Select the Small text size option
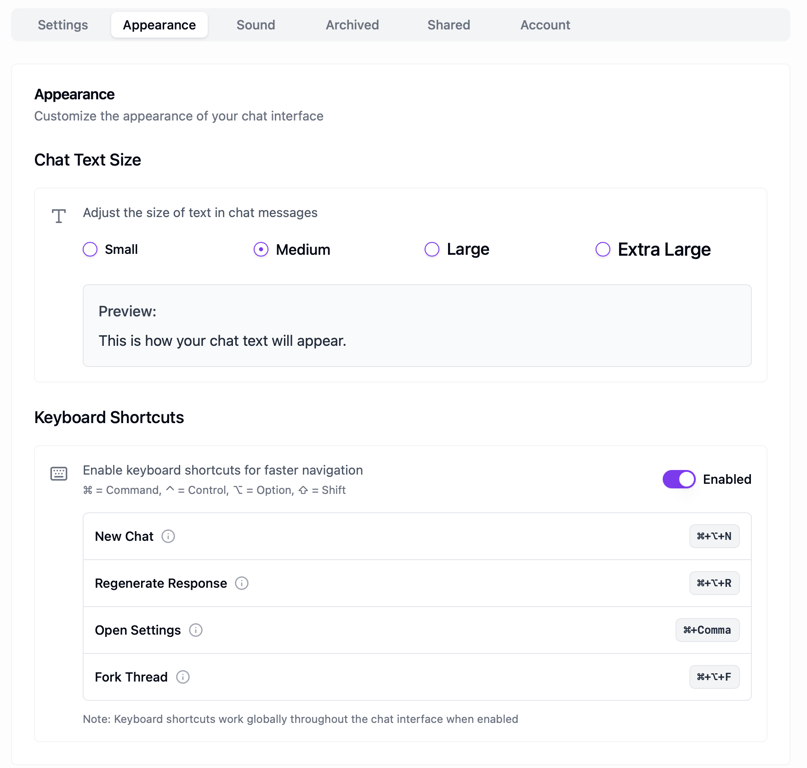The height and width of the screenshot is (768, 807). click(90, 249)
